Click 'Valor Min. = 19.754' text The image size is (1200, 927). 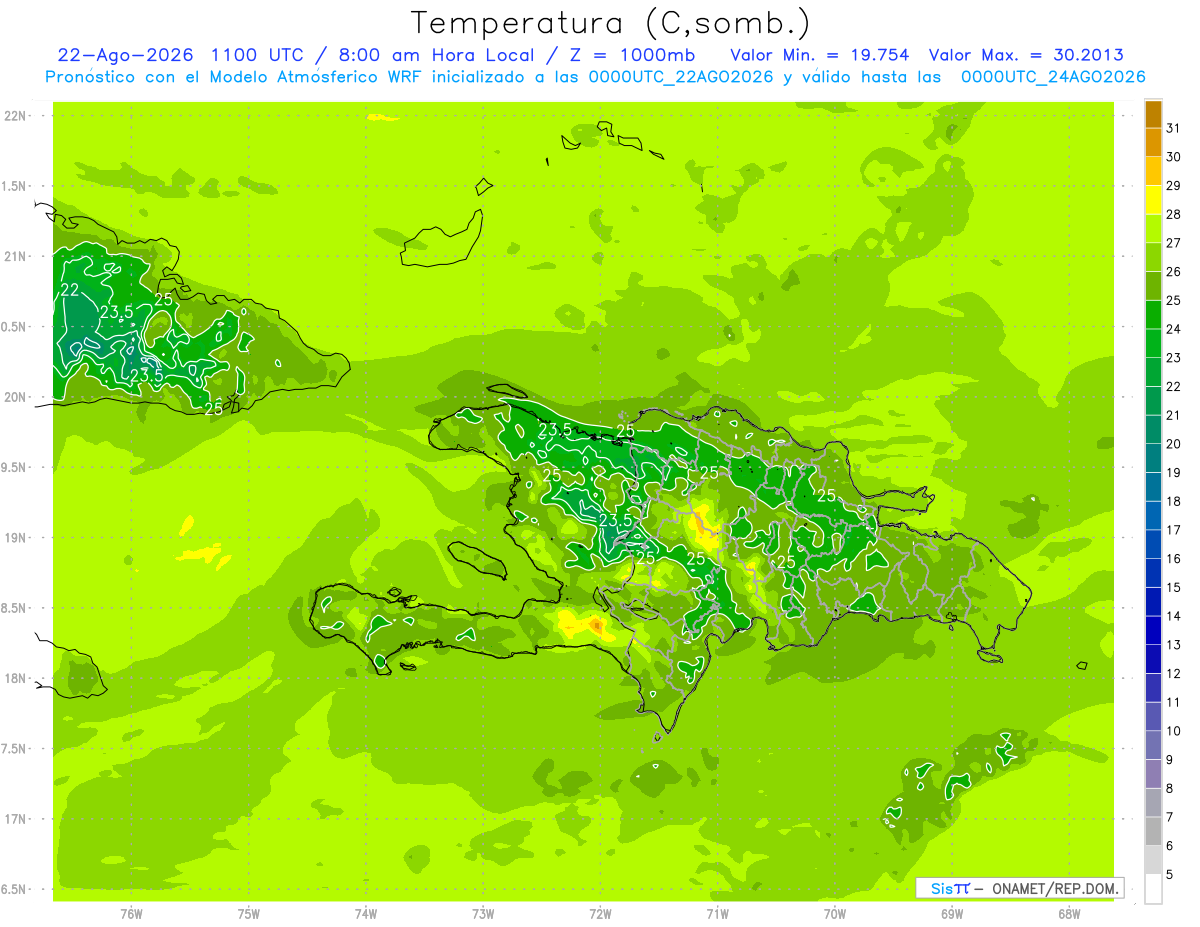pyautogui.click(x=820, y=55)
